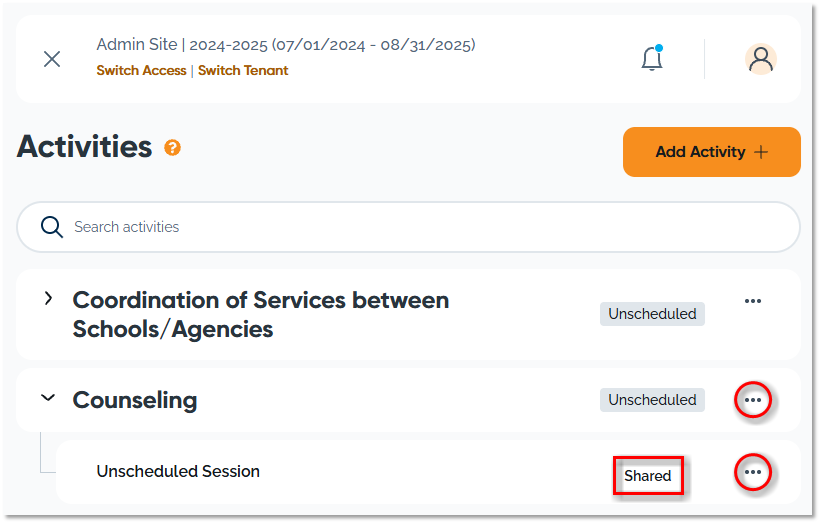The height and width of the screenshot is (524, 821).
Task: Open Coordination of Services more options menu
Action: click(753, 301)
